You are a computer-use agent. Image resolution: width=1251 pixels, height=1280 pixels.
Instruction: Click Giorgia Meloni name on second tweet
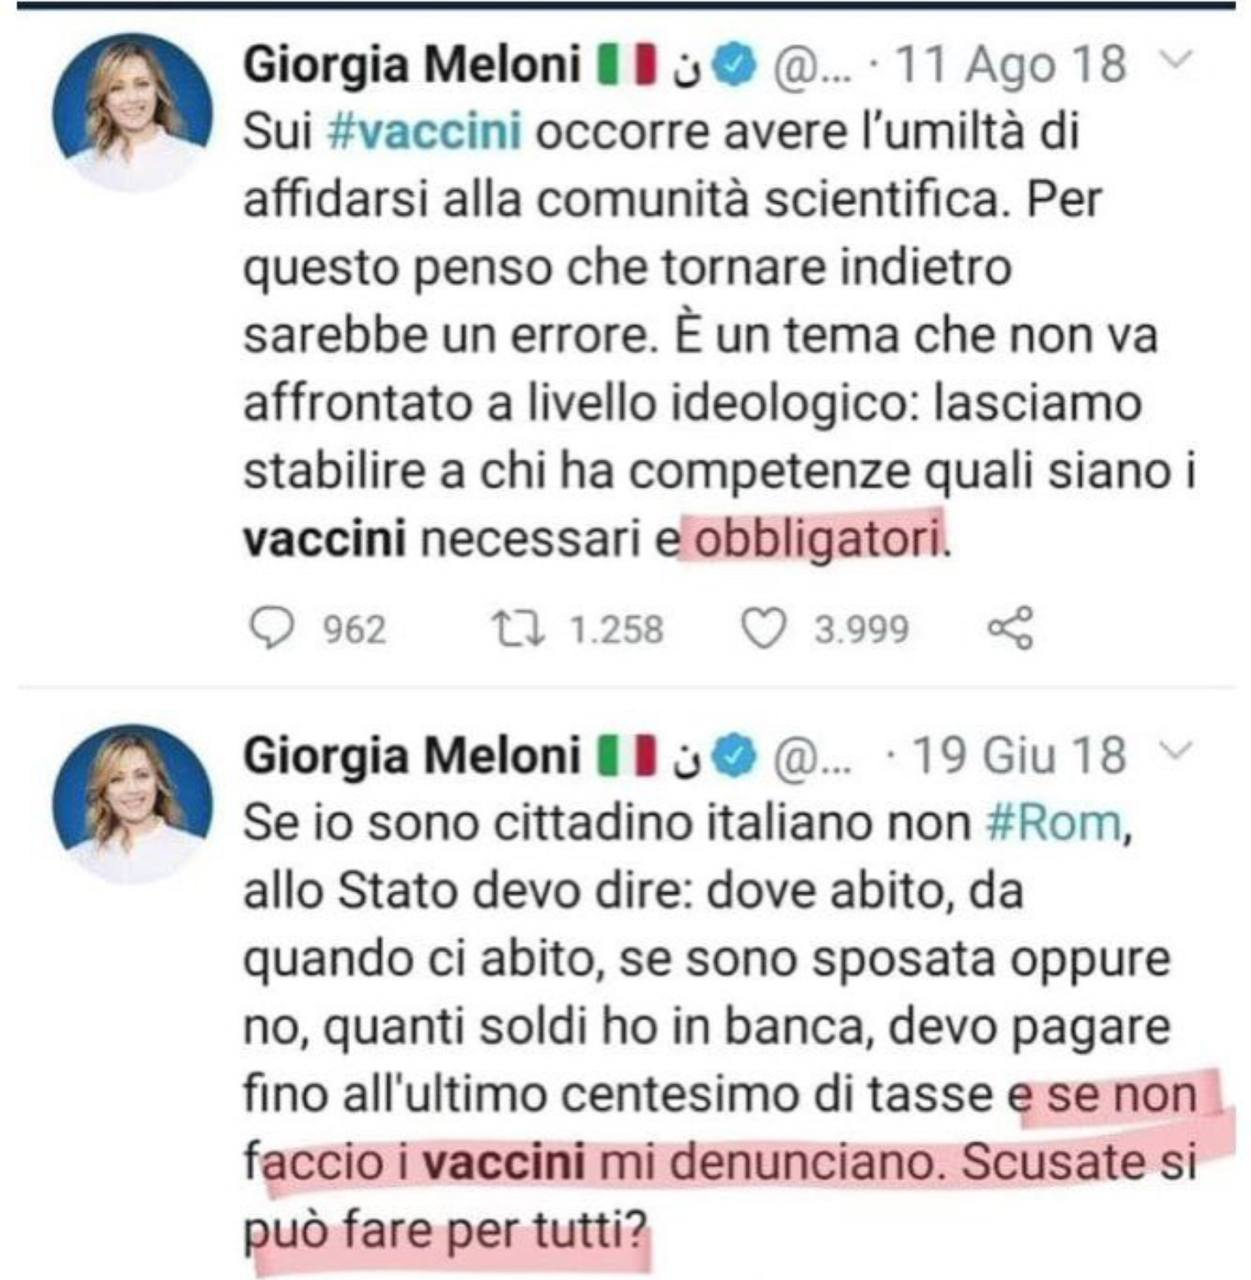tap(412, 756)
